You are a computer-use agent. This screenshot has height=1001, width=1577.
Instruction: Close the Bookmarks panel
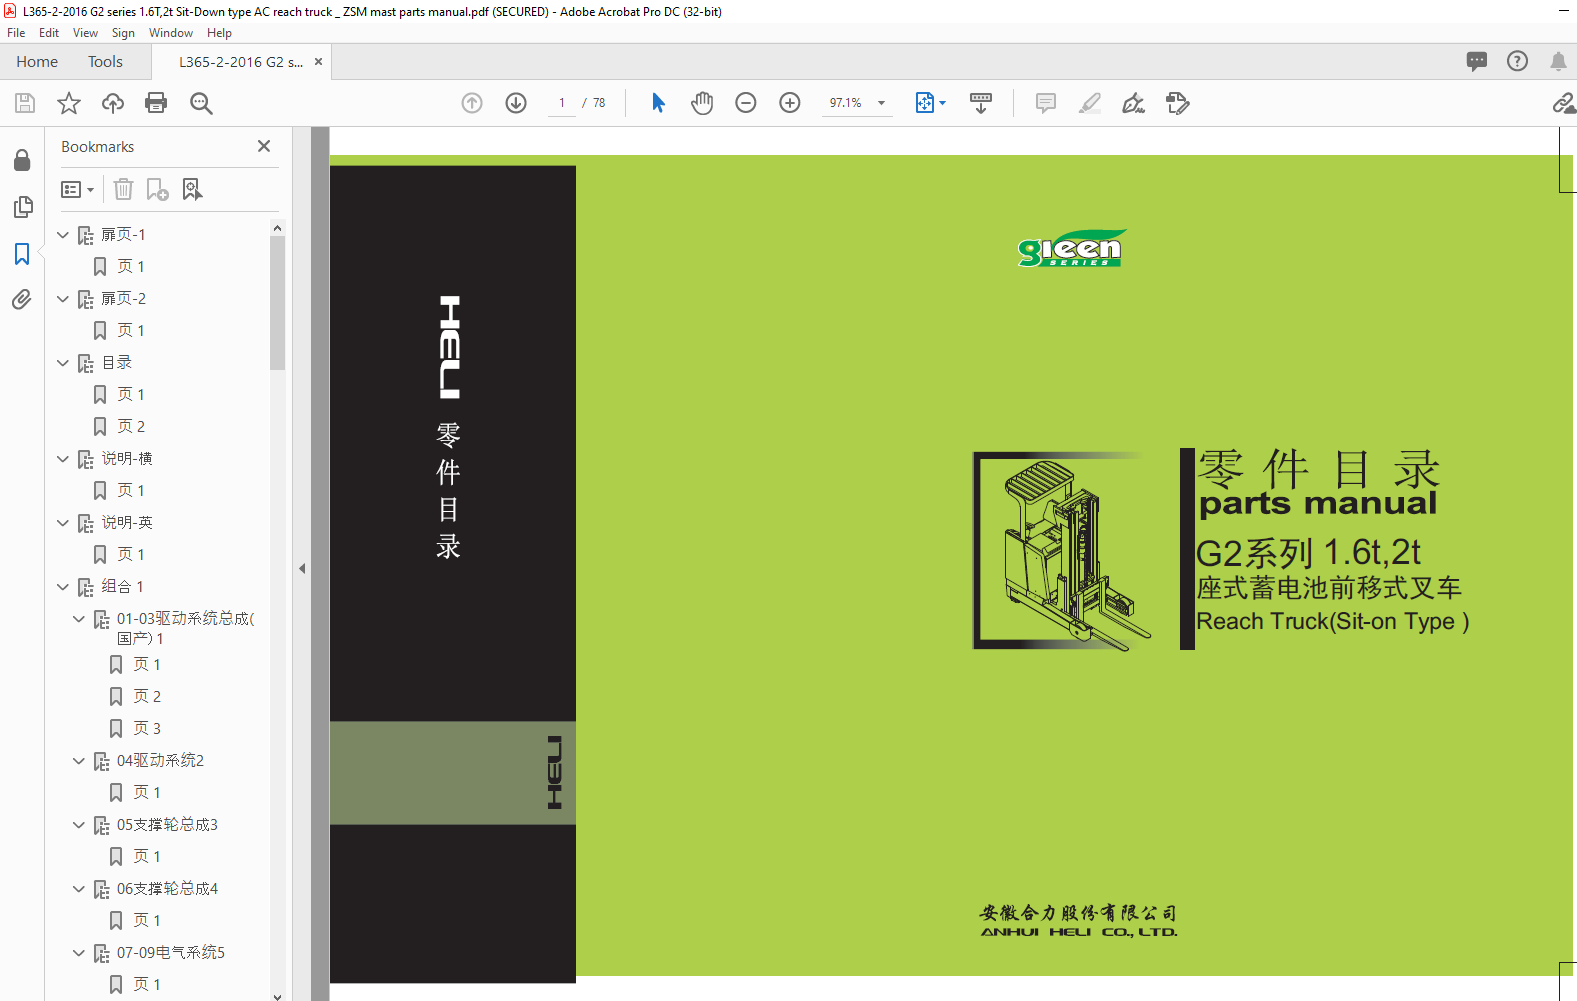point(264,146)
